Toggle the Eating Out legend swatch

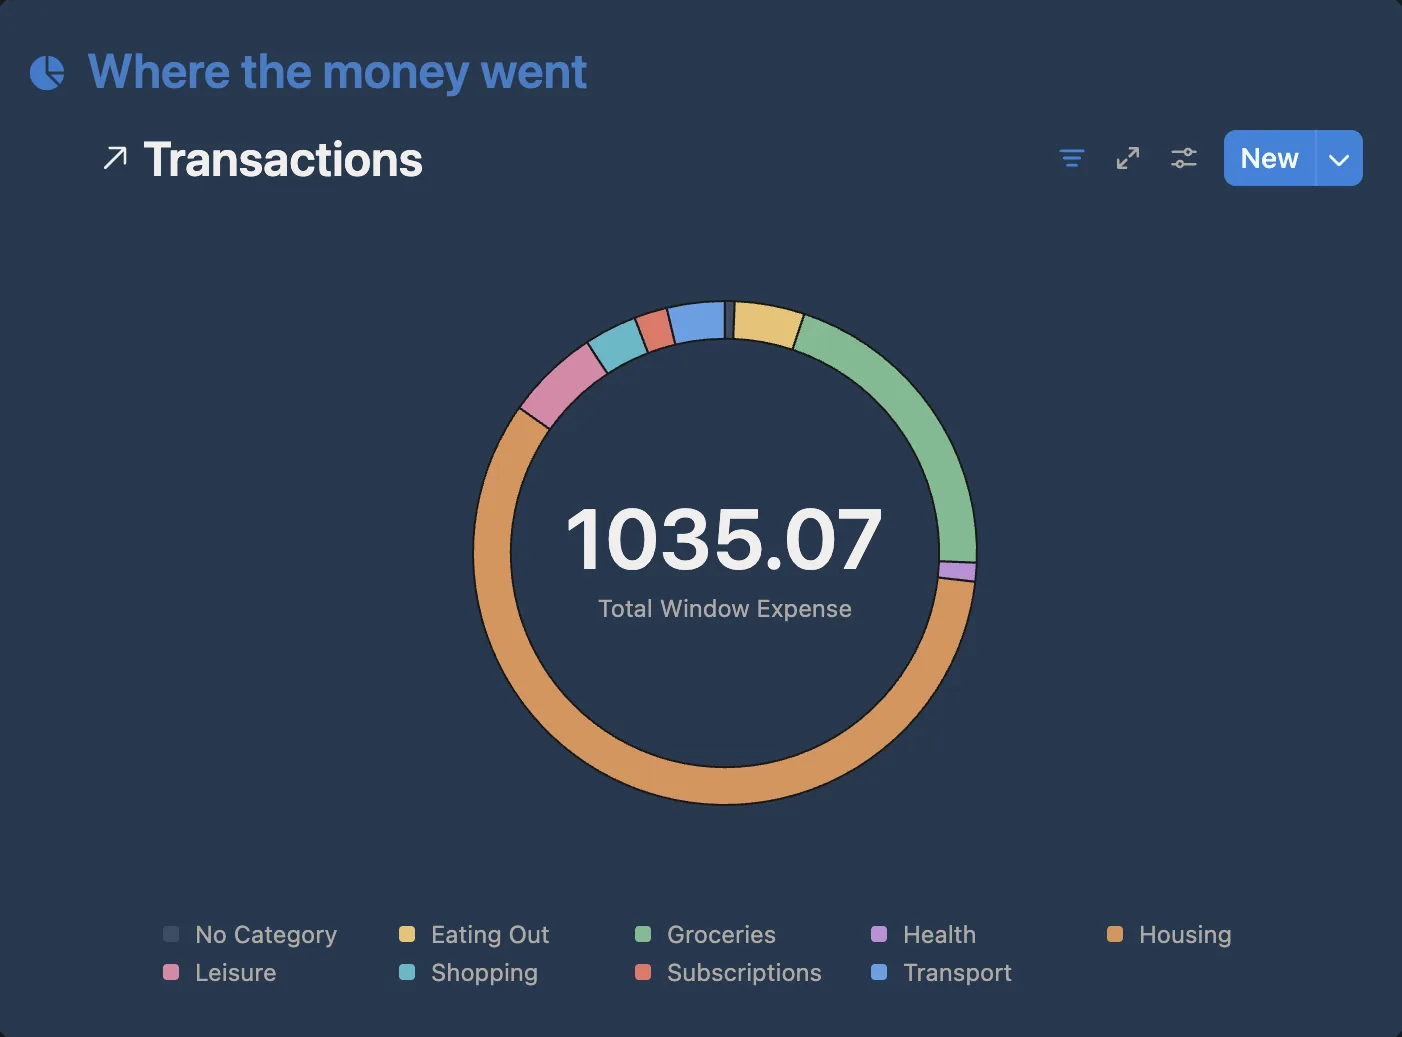pos(407,934)
